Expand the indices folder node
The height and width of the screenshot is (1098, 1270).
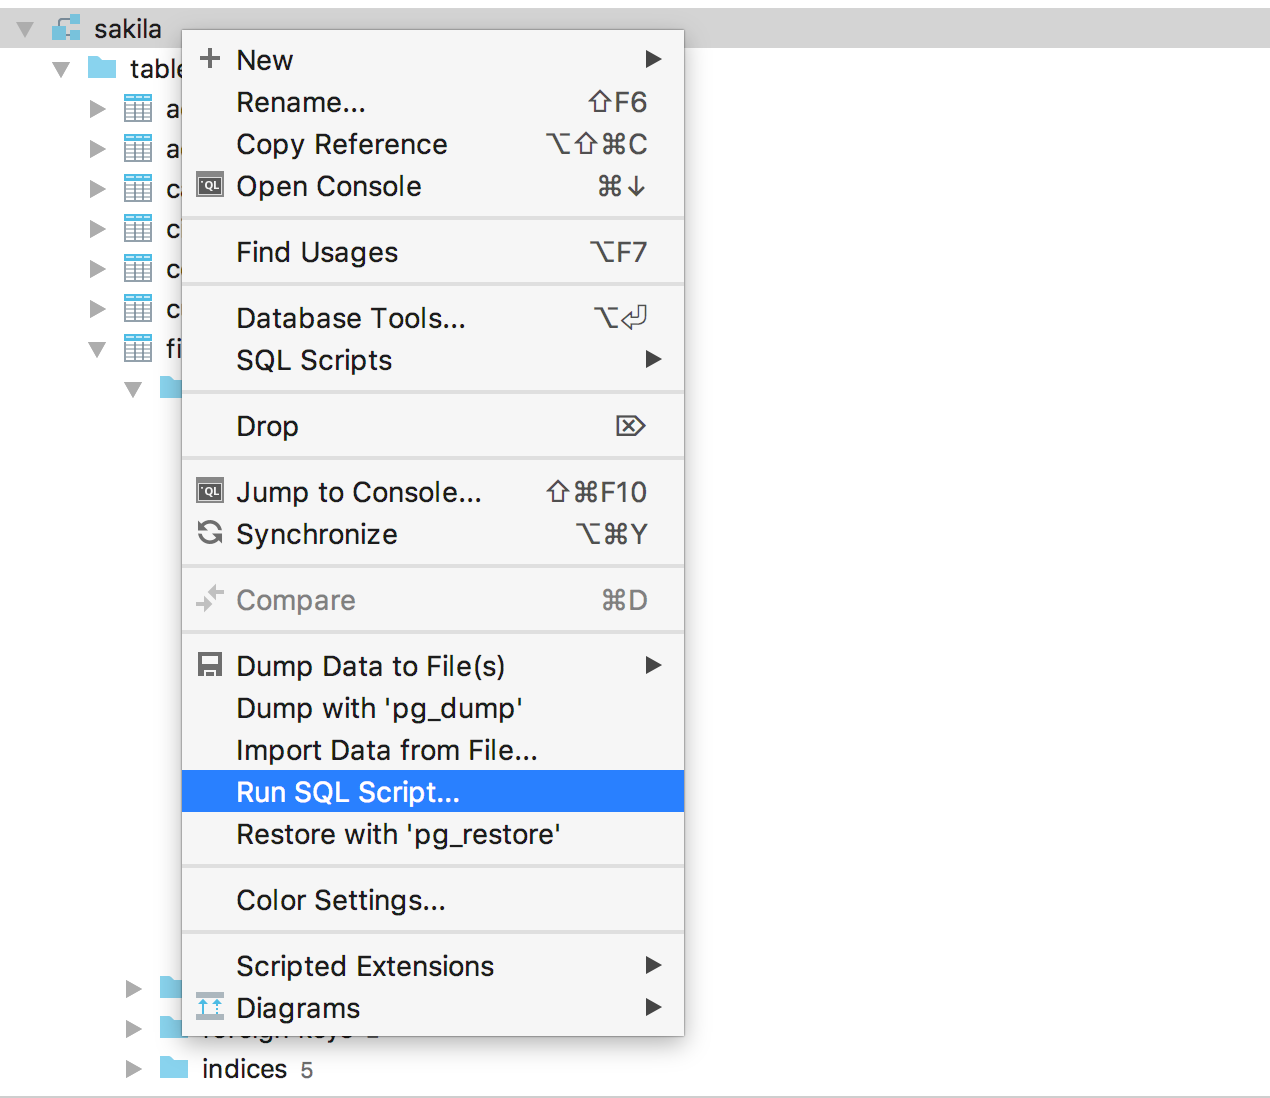(x=133, y=1069)
